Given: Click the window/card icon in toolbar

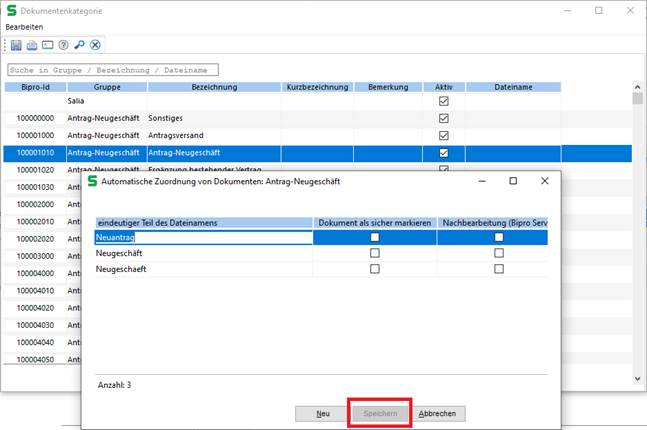Looking at the screenshot, I should 47,45.
